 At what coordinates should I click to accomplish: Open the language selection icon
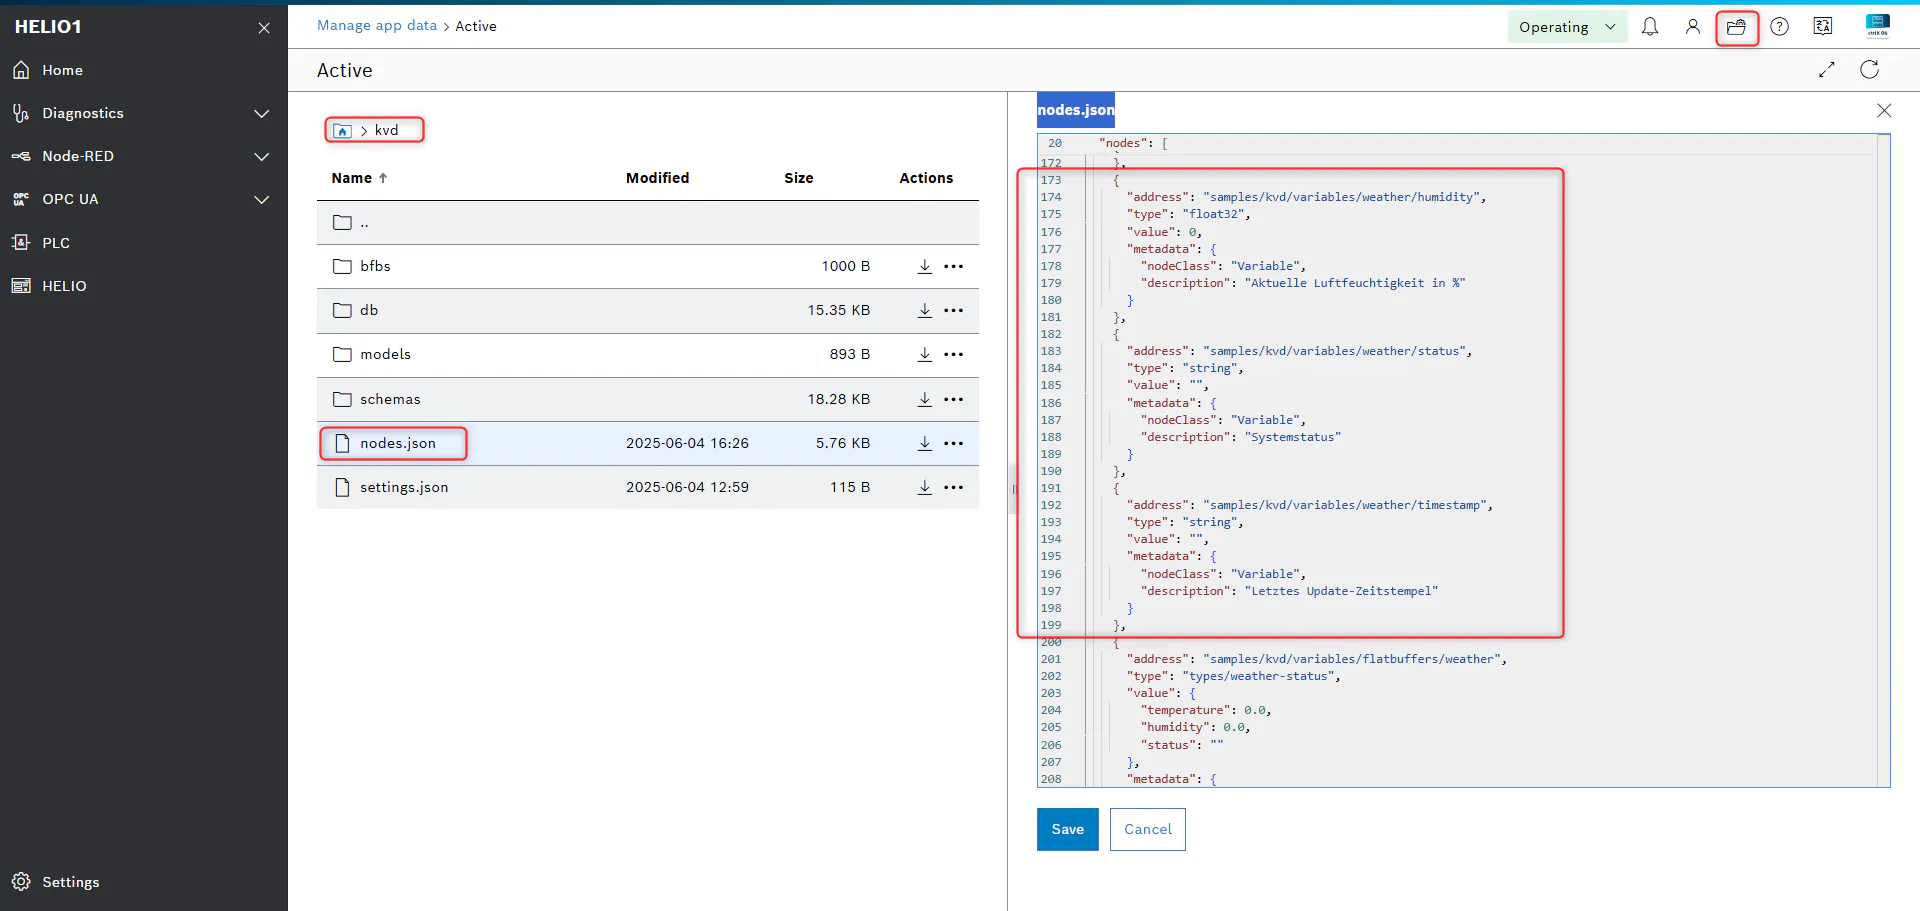pyautogui.click(x=1823, y=27)
